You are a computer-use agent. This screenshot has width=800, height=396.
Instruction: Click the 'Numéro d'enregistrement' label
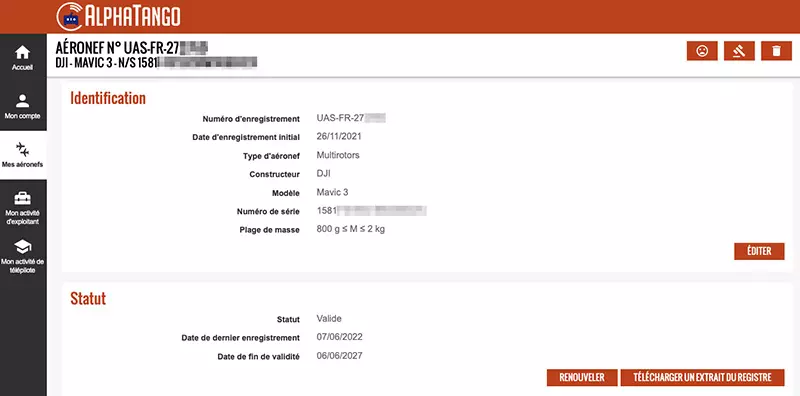click(251, 119)
